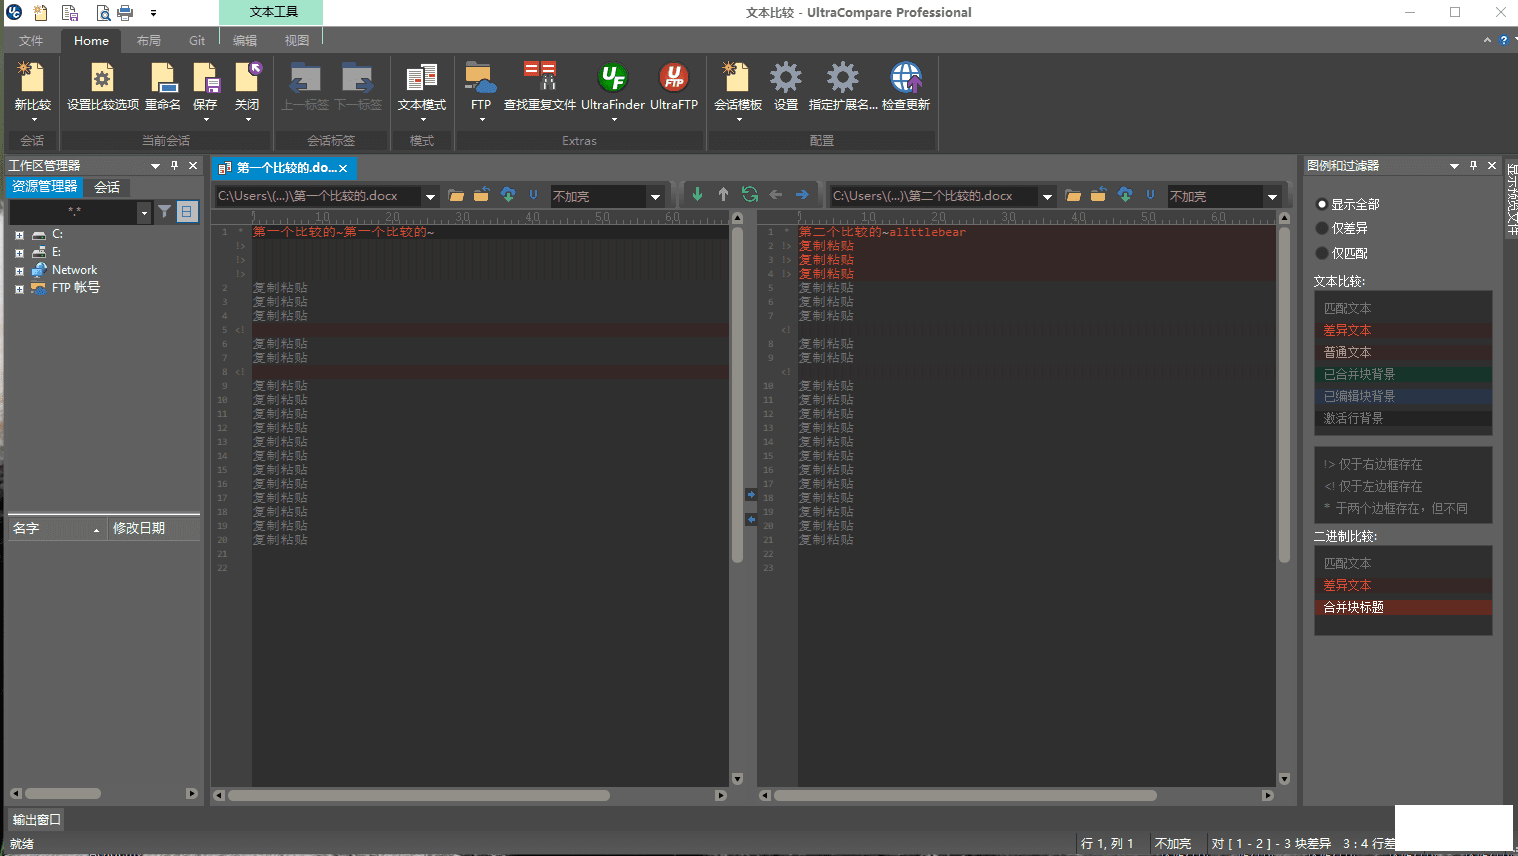1518x856 pixels.
Task: Launch UltraFTP from the ribbon
Action: 673,78
